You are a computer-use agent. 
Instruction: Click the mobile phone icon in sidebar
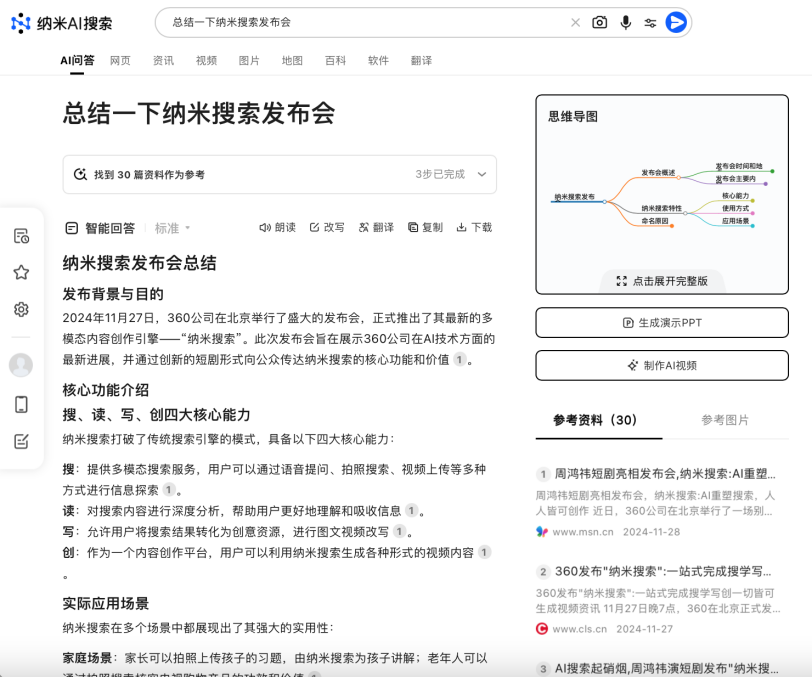[x=21, y=404]
